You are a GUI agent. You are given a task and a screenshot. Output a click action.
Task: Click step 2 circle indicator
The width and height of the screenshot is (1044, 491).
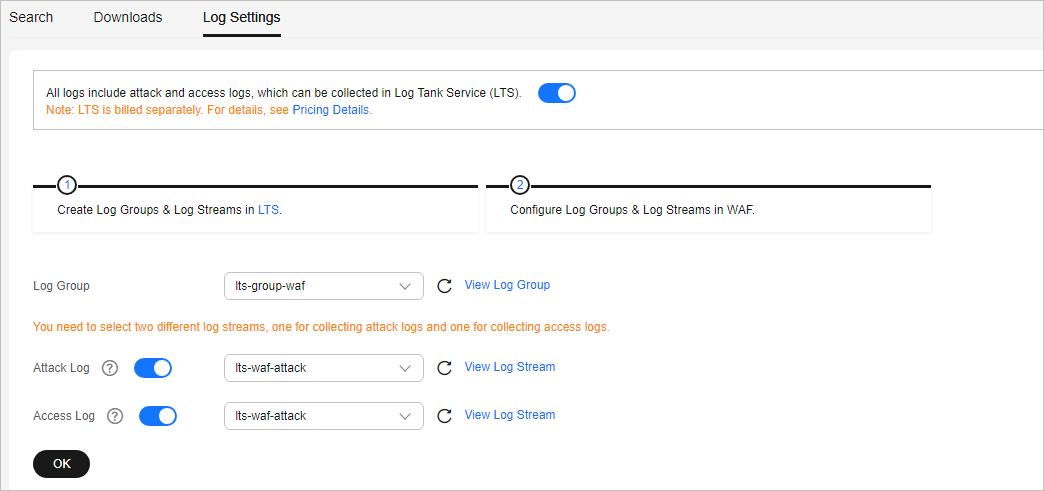pos(520,185)
